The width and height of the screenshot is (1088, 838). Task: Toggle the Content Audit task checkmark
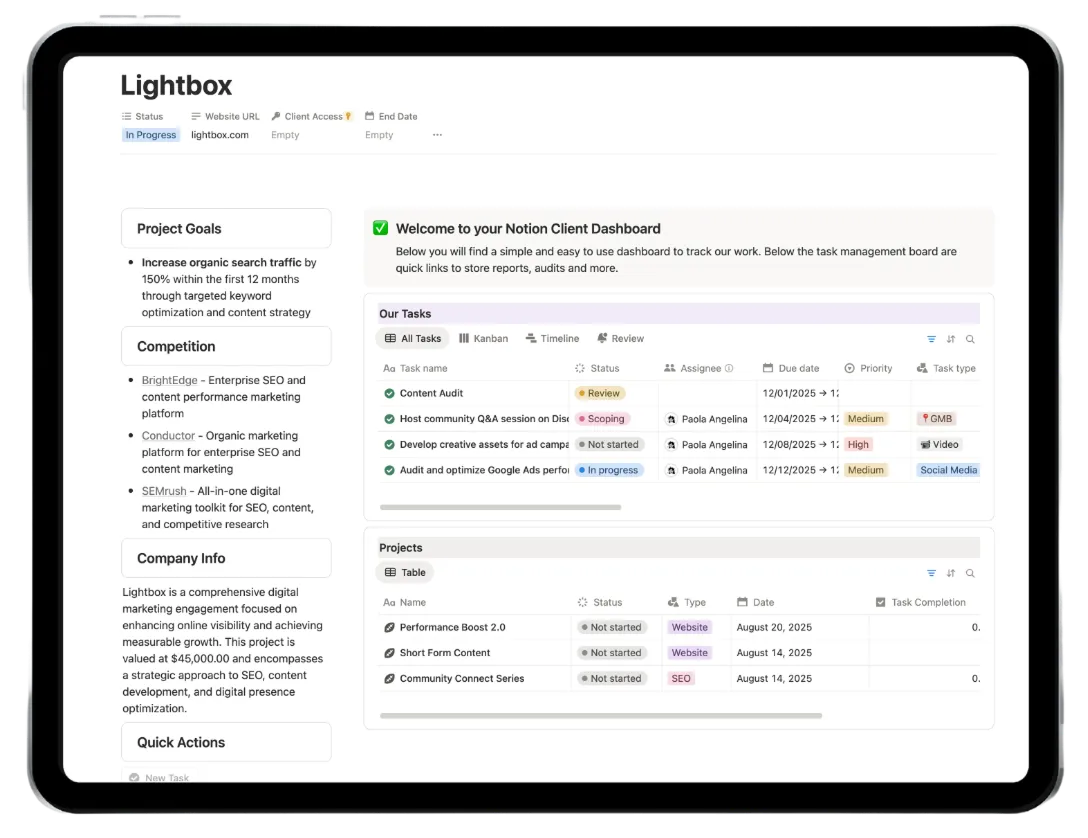click(x=389, y=394)
